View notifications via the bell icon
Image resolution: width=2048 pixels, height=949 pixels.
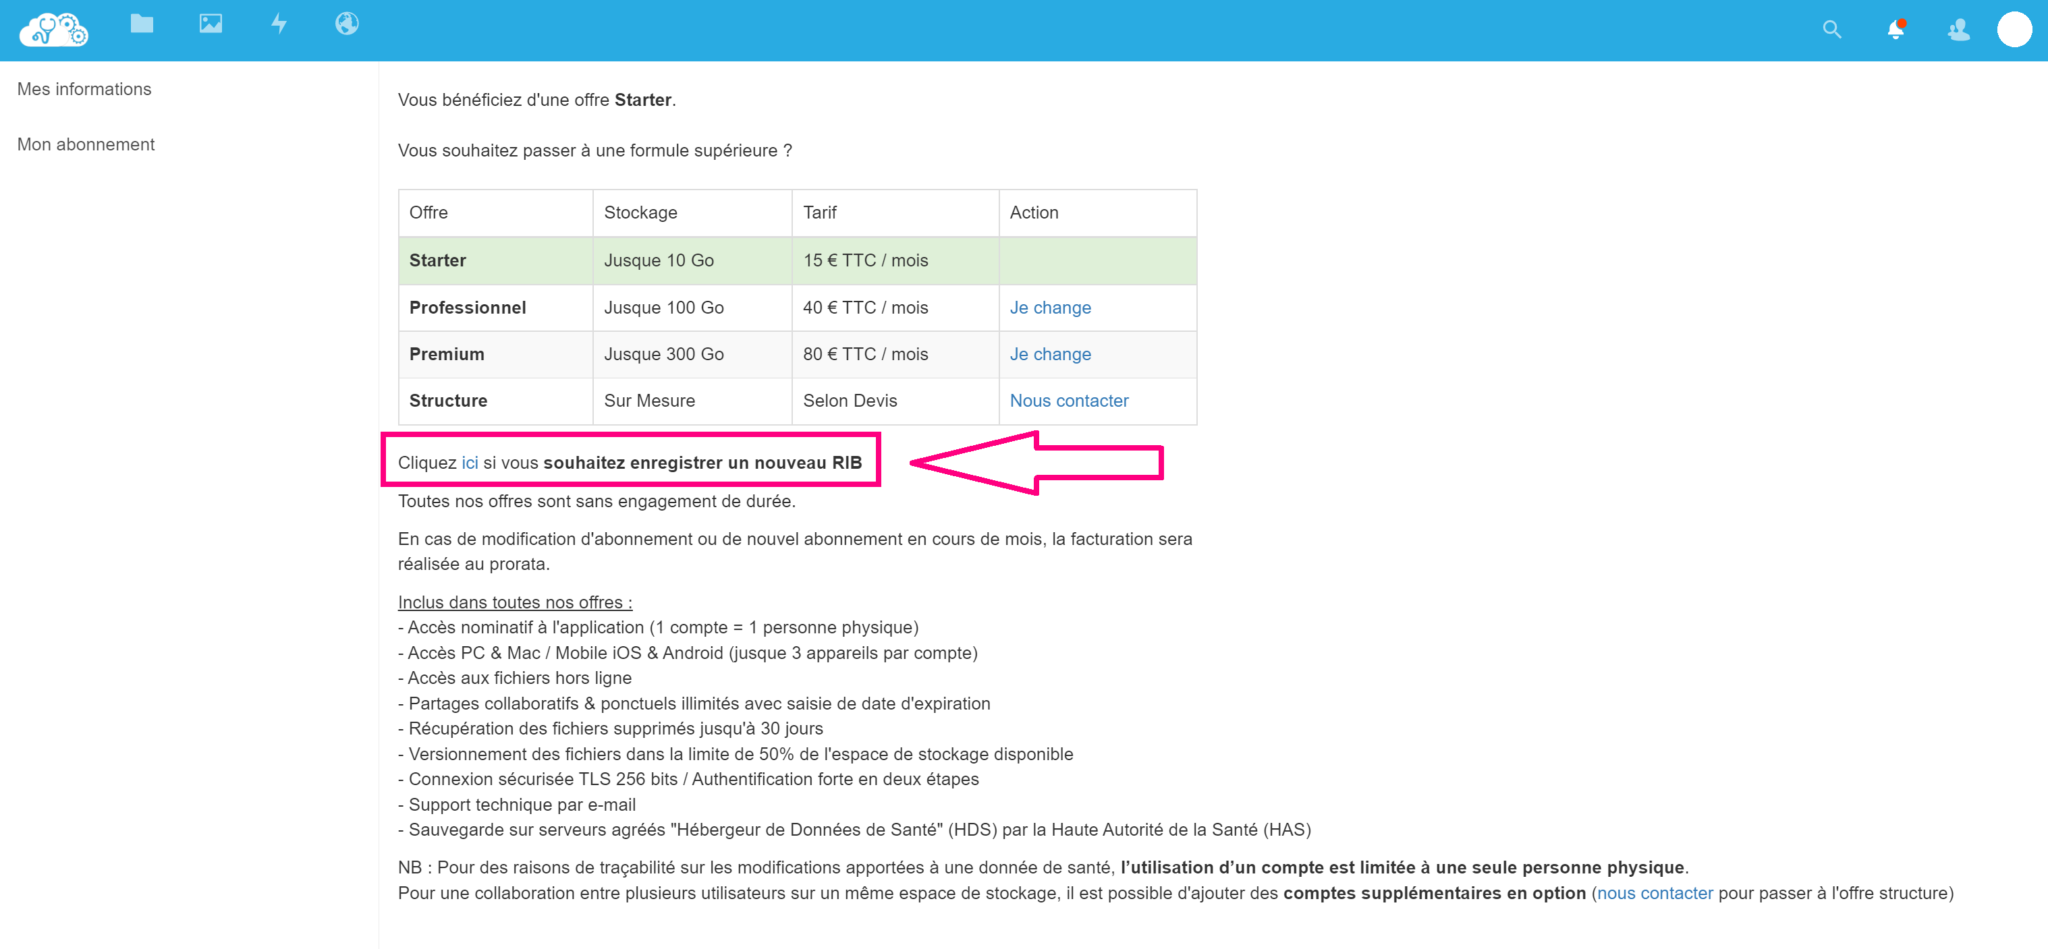[x=1894, y=30]
